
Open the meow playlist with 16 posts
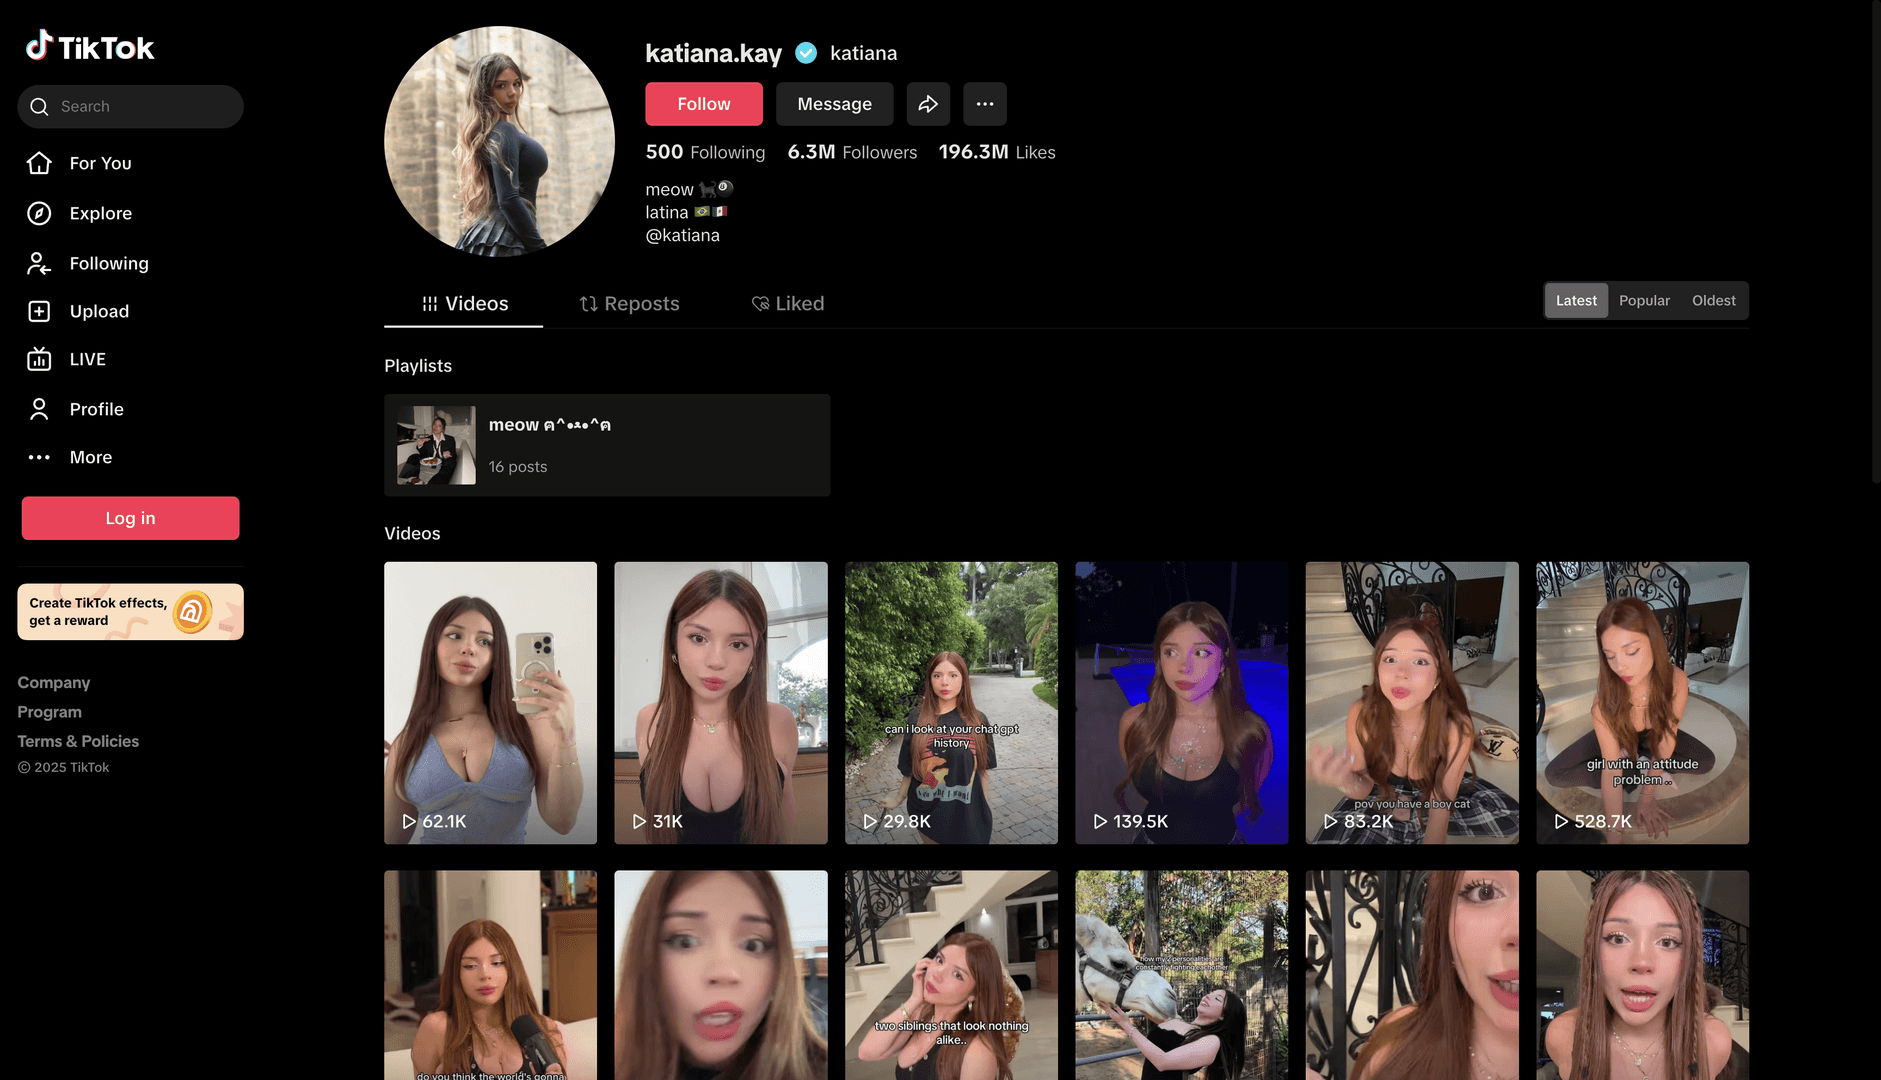606,445
